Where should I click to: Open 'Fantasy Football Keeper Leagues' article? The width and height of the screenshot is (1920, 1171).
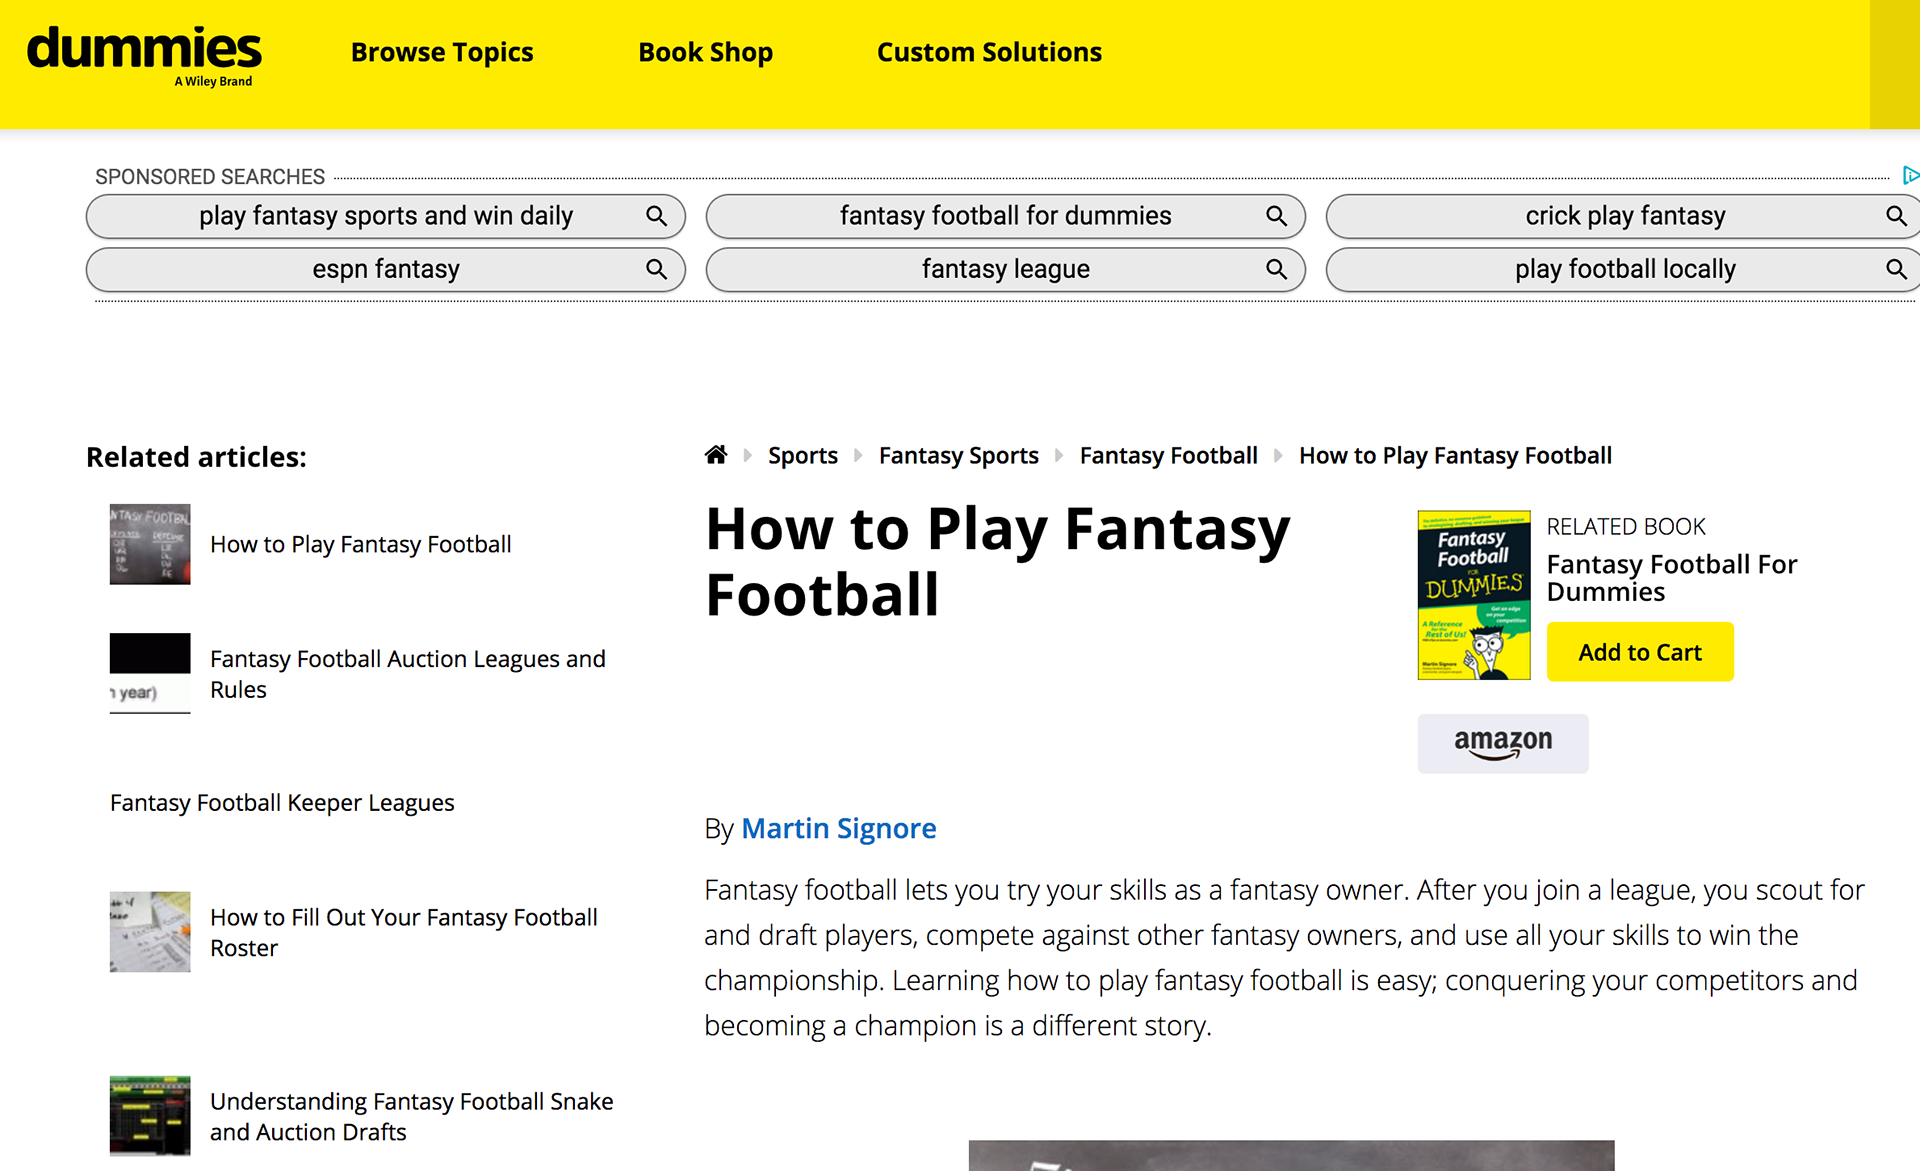pyautogui.click(x=282, y=803)
